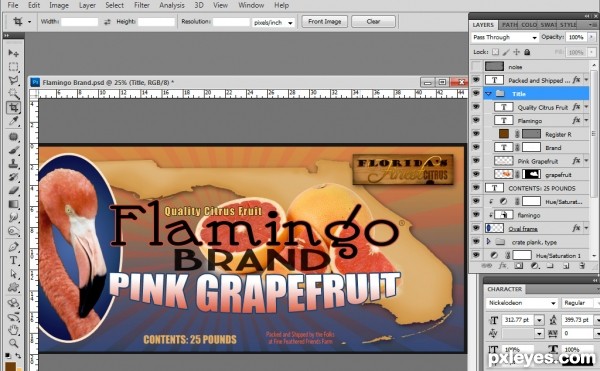Open the Opacity slider arrow
The image size is (600, 371).
pos(592,37)
